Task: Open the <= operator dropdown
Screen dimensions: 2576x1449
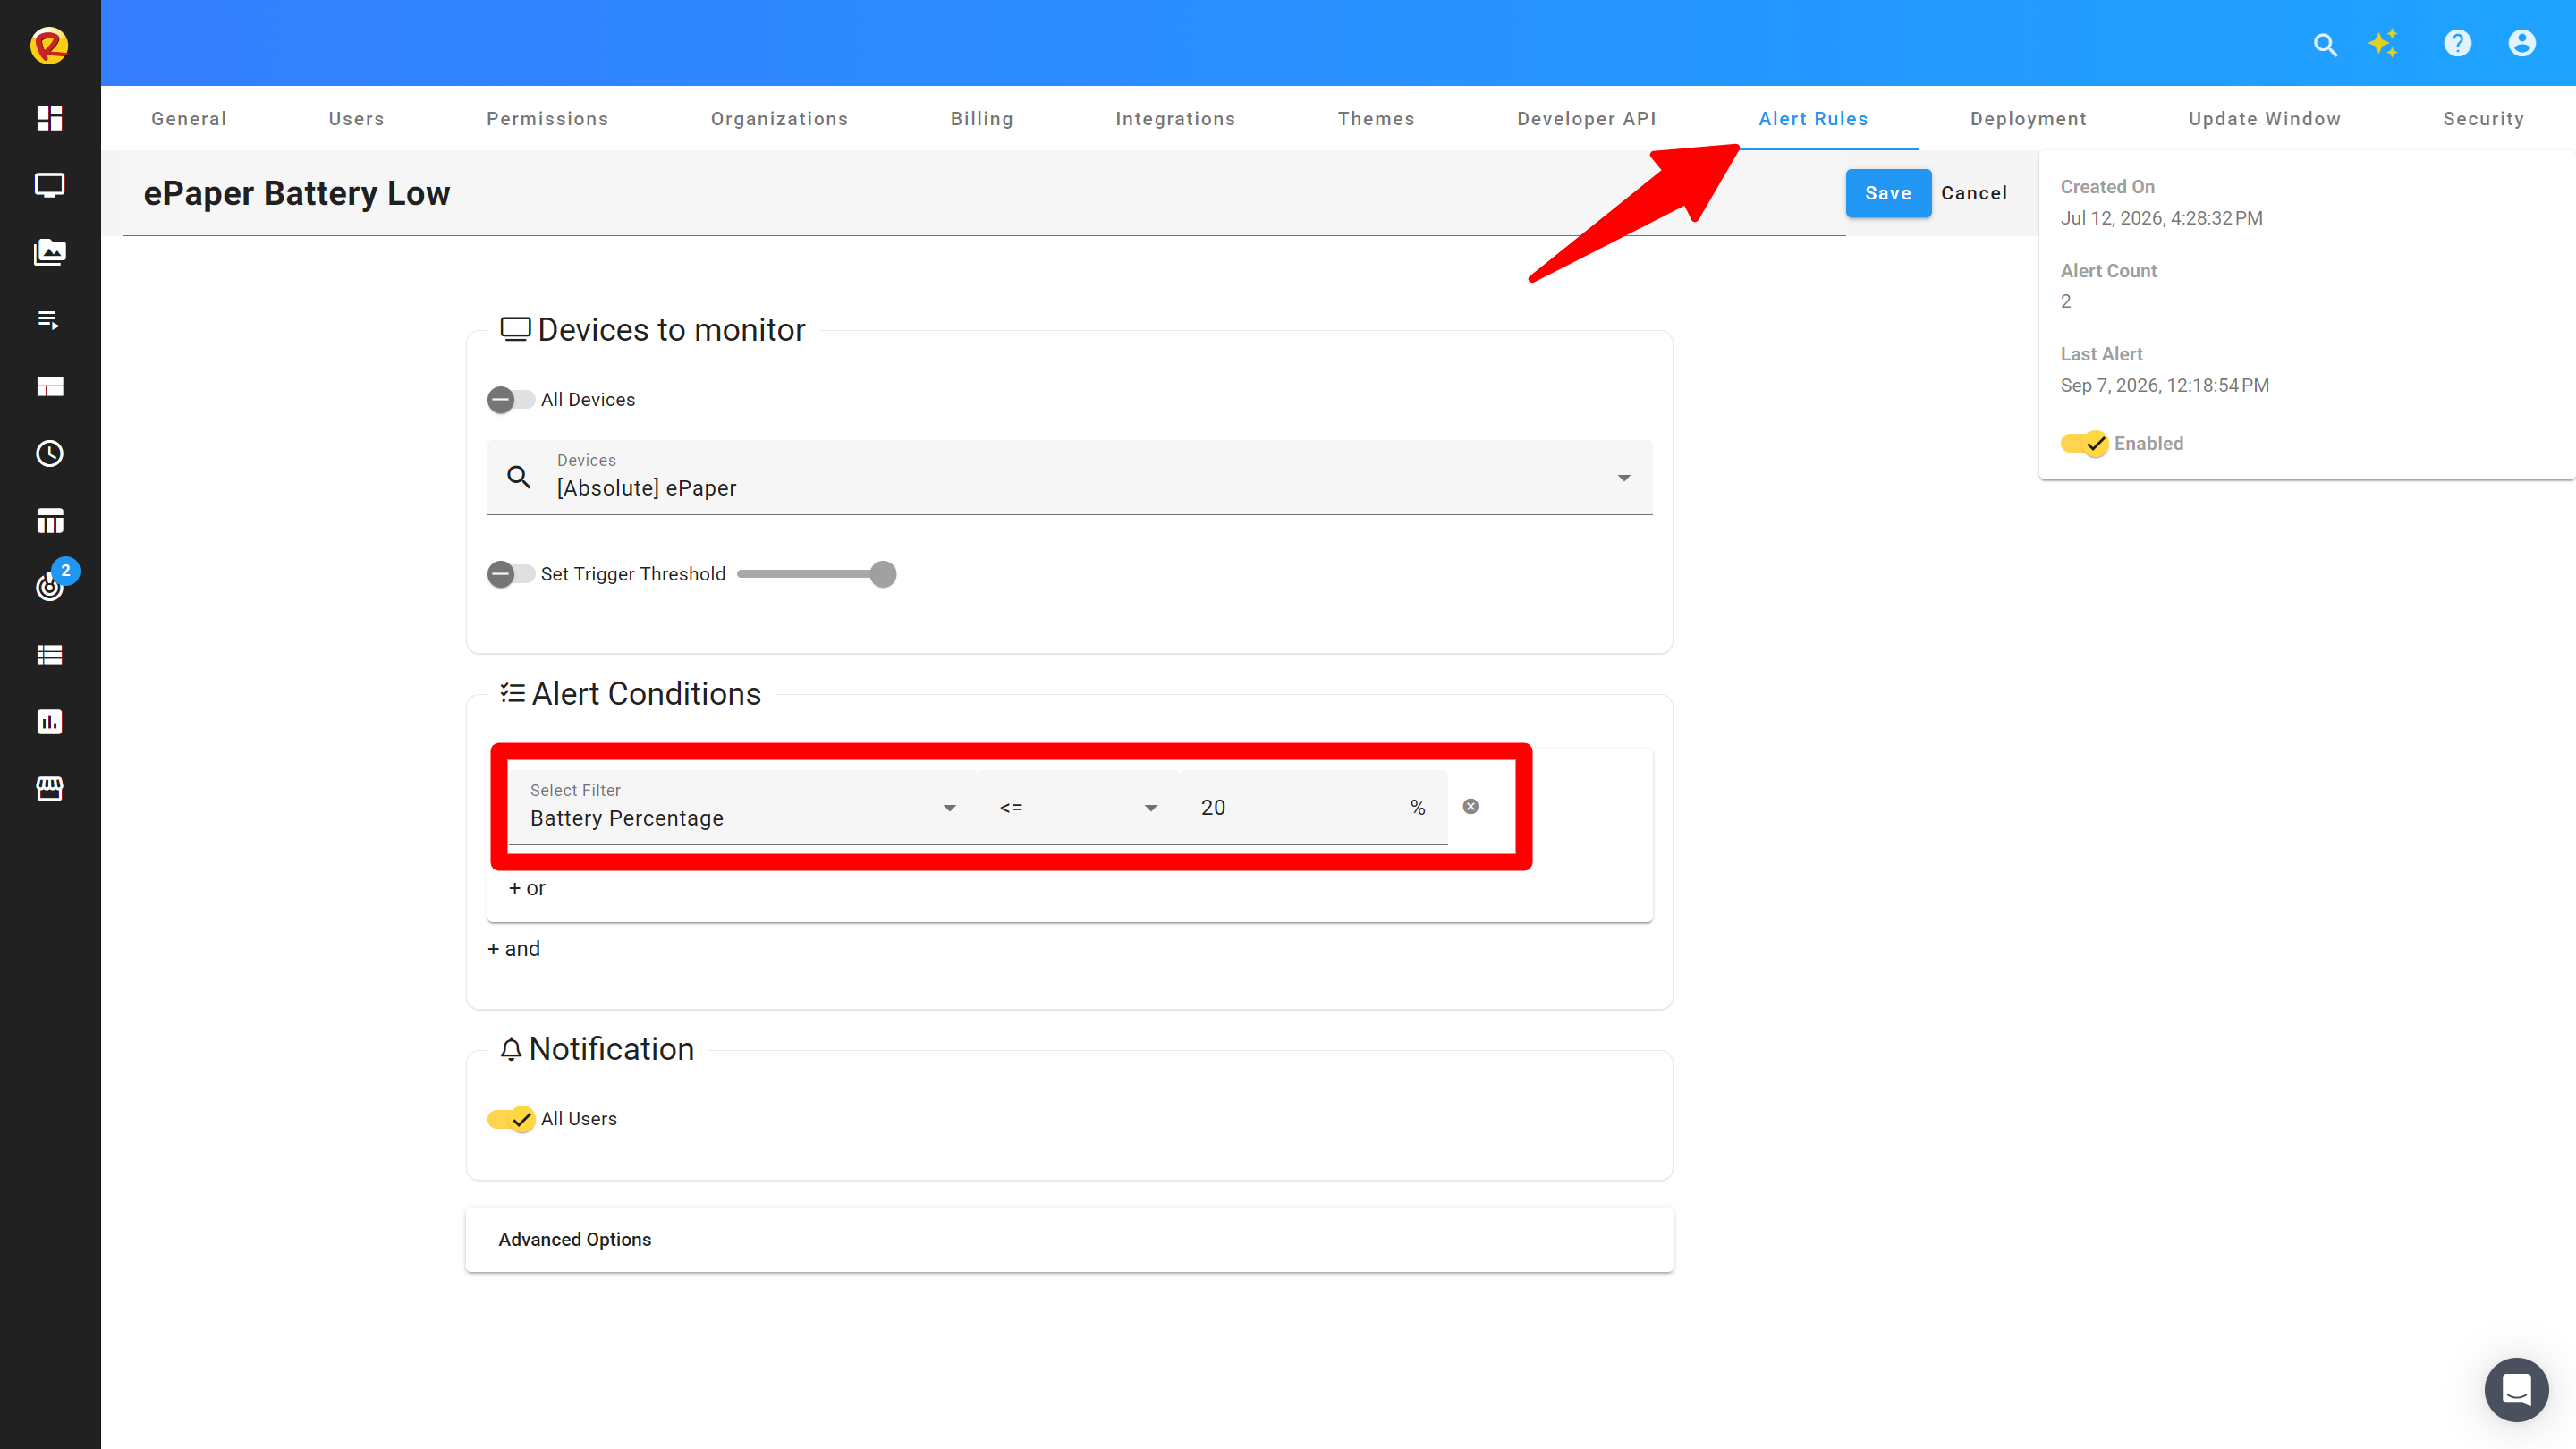Action: pos(1078,807)
